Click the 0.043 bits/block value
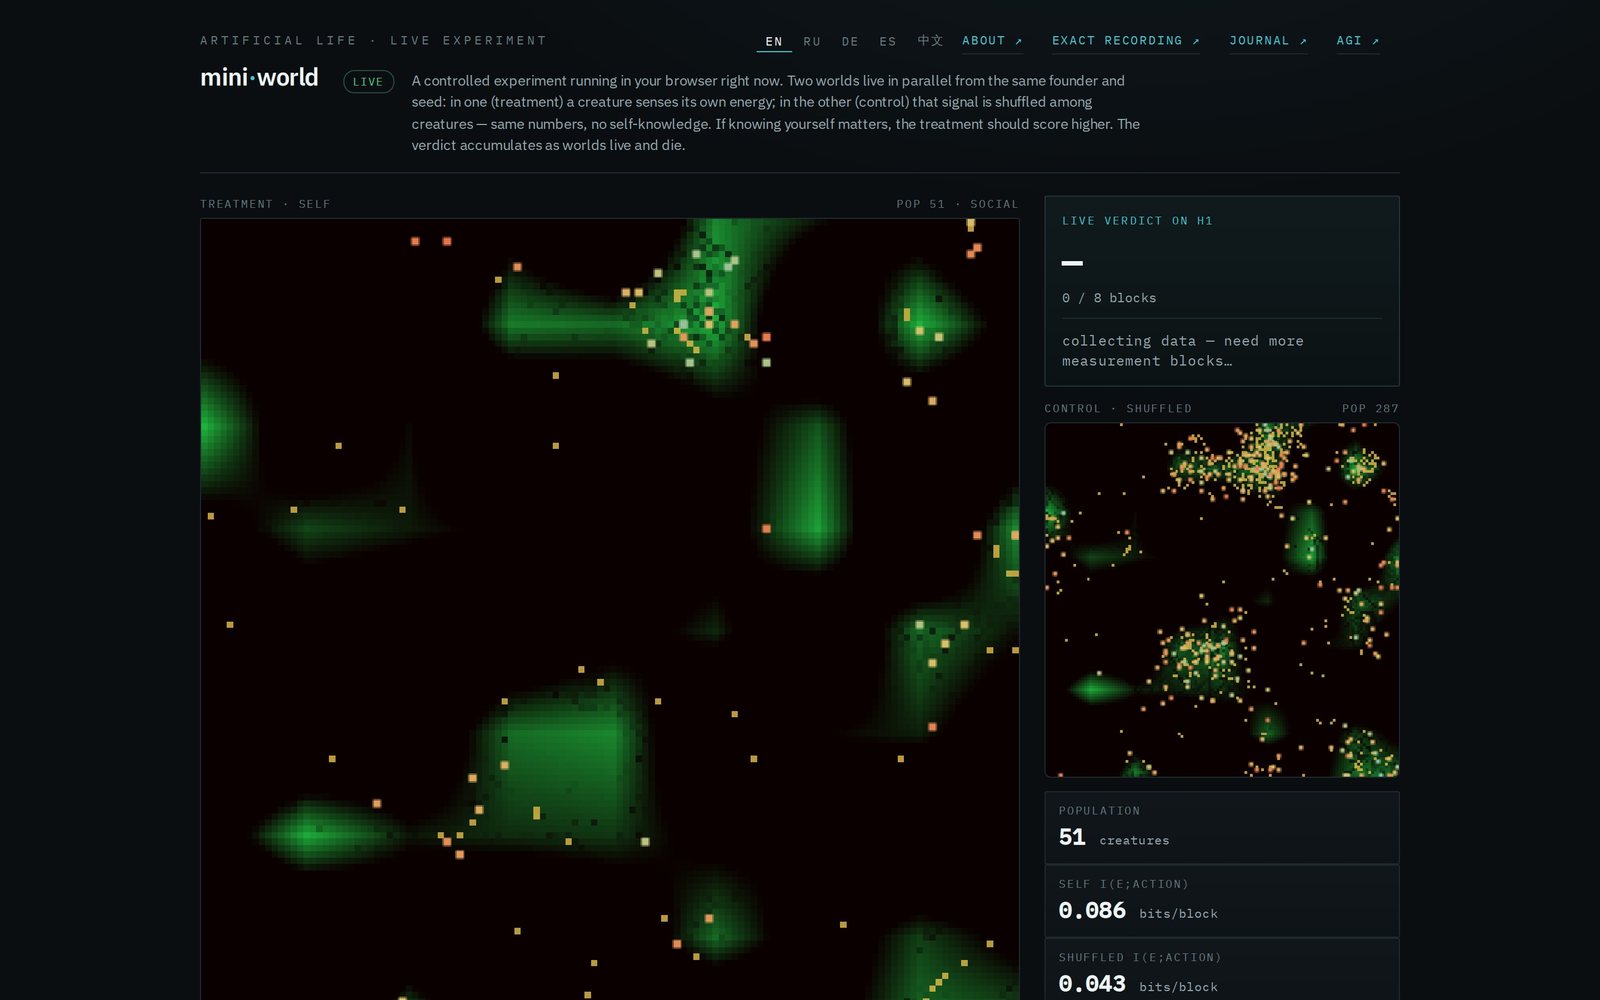This screenshot has height=1000, width=1600. pyautogui.click(x=1138, y=985)
